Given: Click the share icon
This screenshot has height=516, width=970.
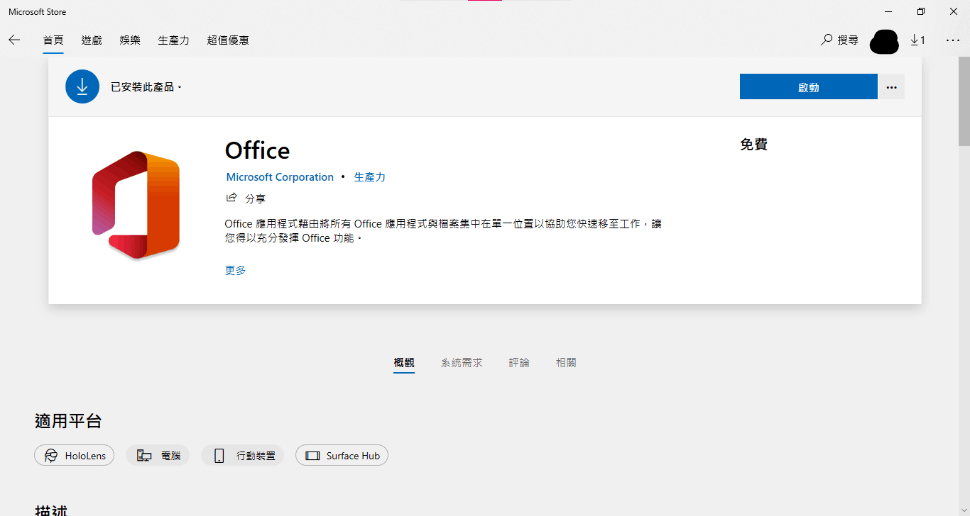Looking at the screenshot, I should [x=231, y=198].
